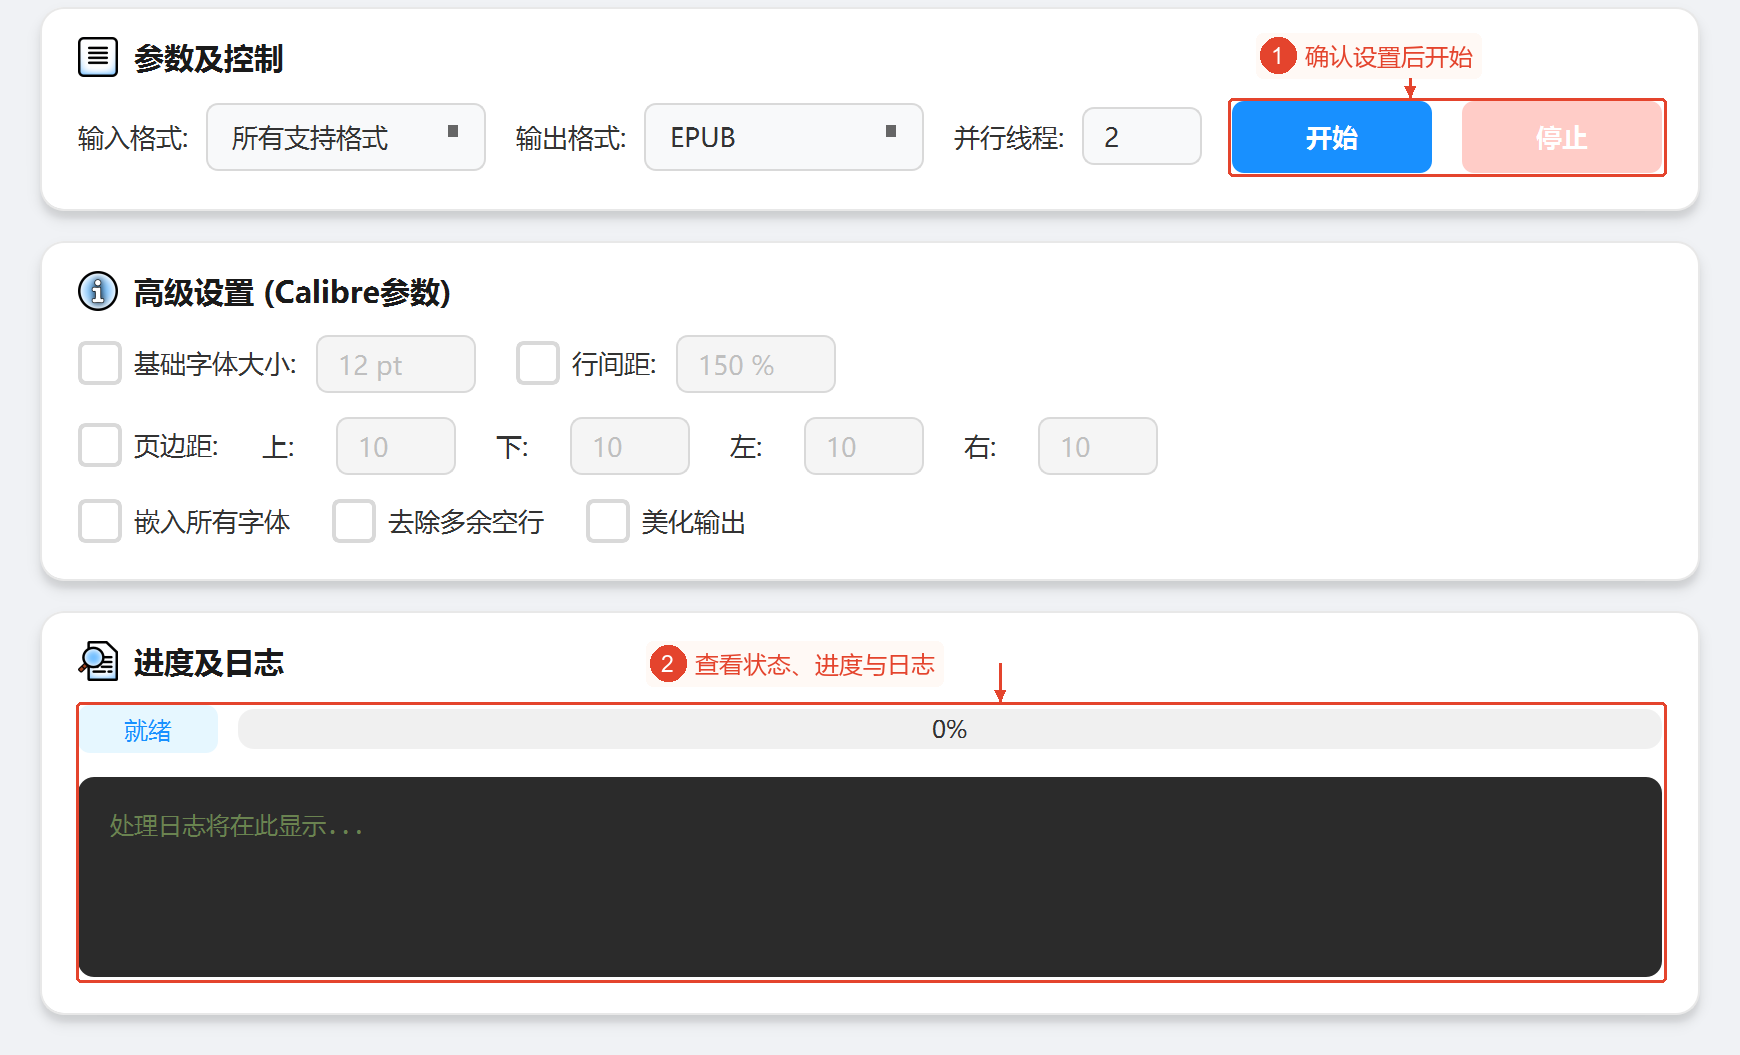Viewport: 1740px width, 1055px height.
Task: Open the 输出格式 EPUB dropdown
Action: (x=784, y=137)
